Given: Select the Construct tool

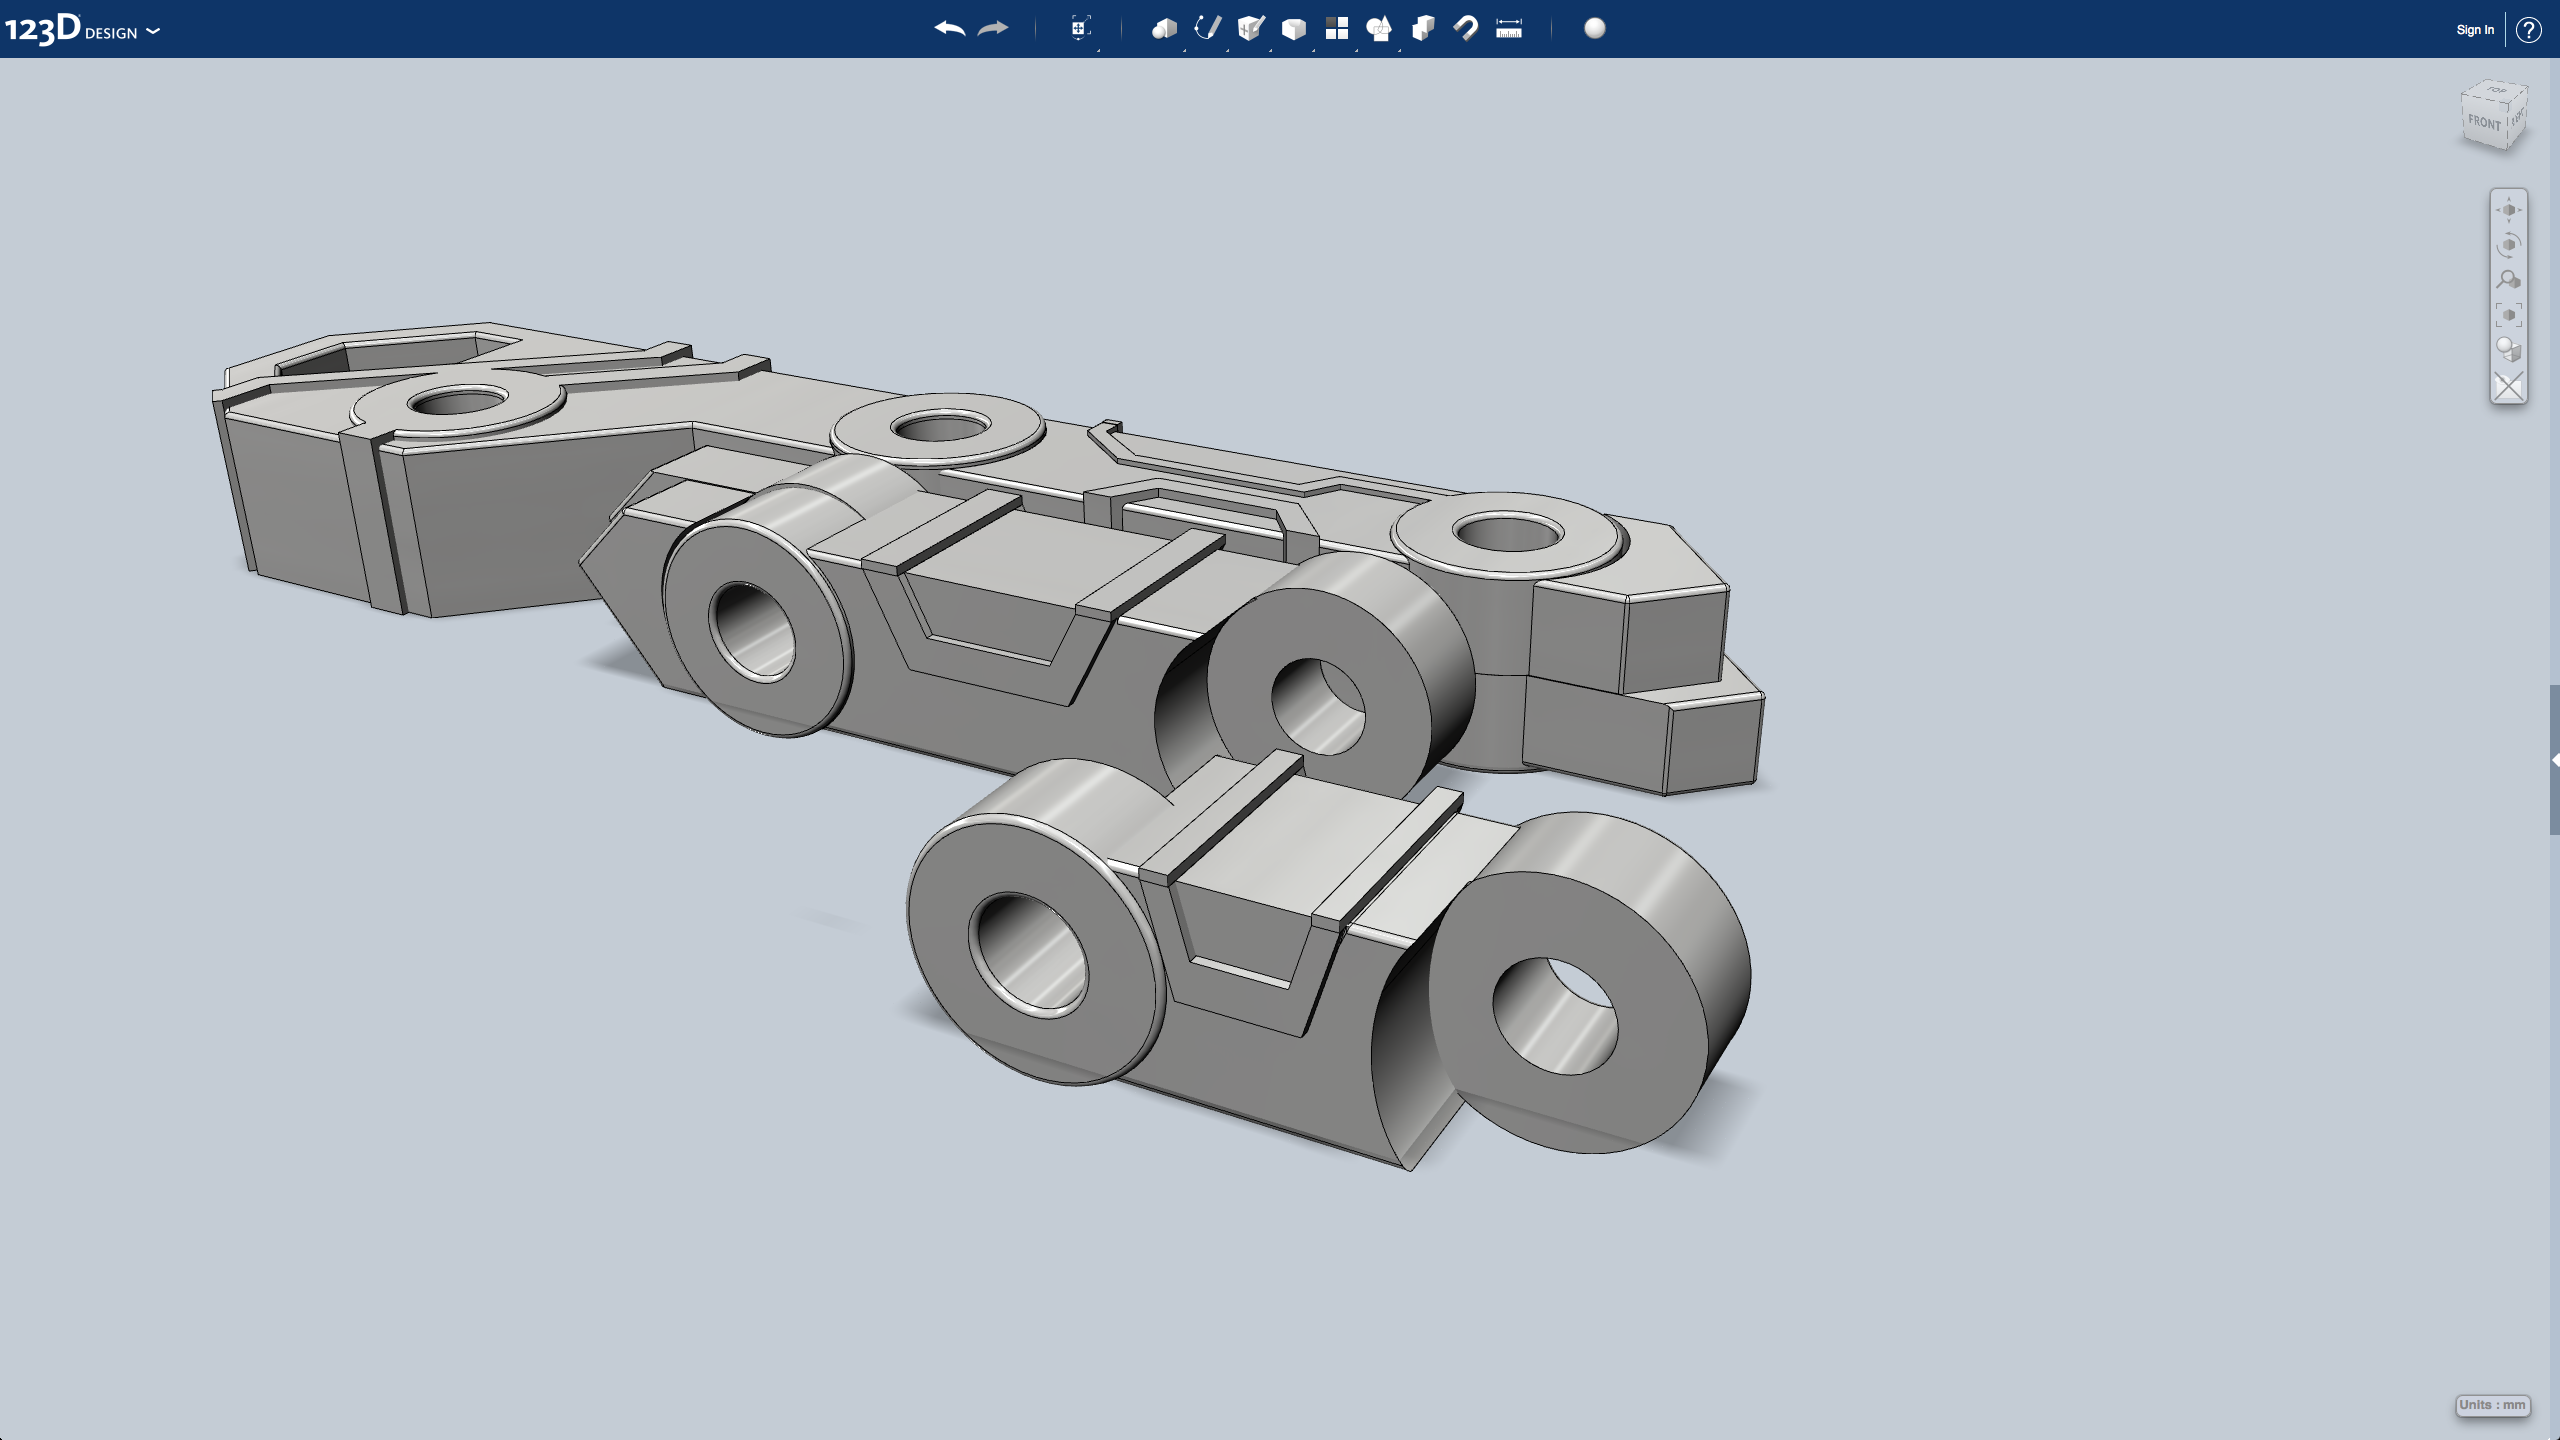Looking at the screenshot, I should point(1252,28).
